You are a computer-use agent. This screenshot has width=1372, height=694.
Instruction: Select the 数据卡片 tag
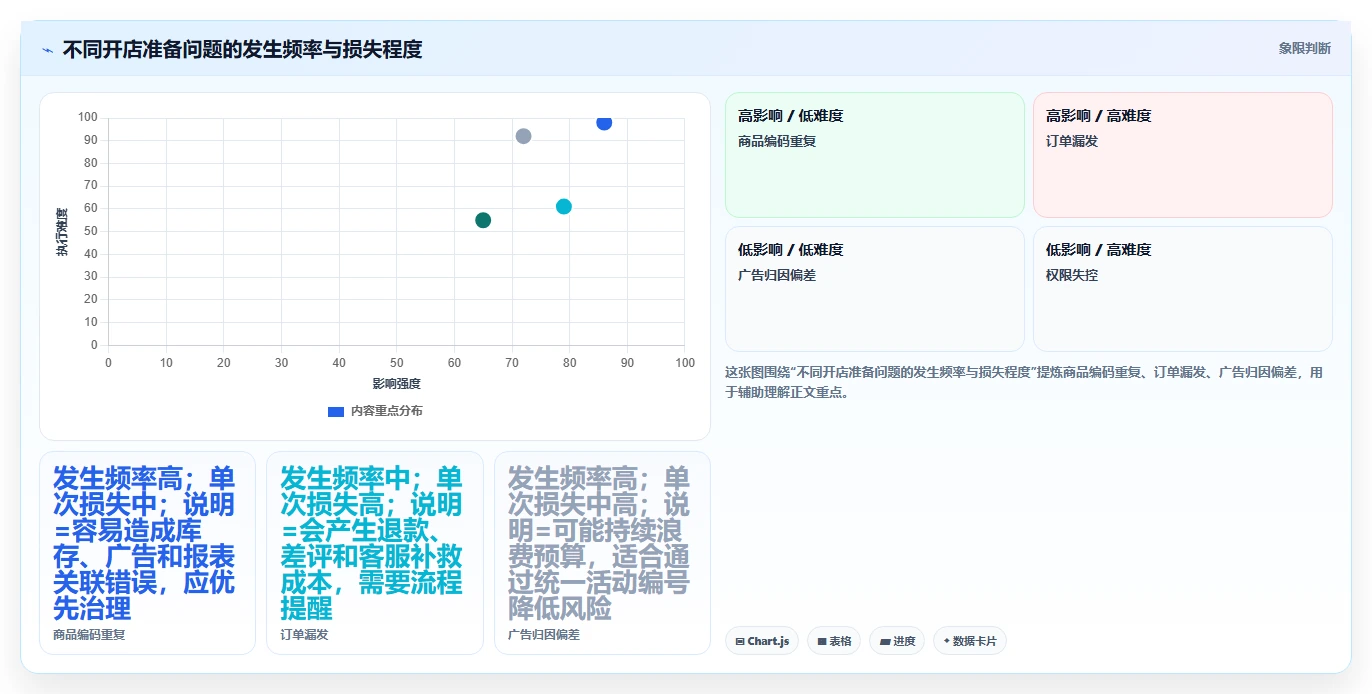coord(970,641)
